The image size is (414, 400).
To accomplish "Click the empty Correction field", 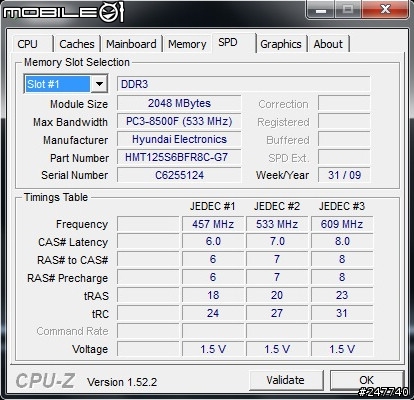I will [x=344, y=103].
